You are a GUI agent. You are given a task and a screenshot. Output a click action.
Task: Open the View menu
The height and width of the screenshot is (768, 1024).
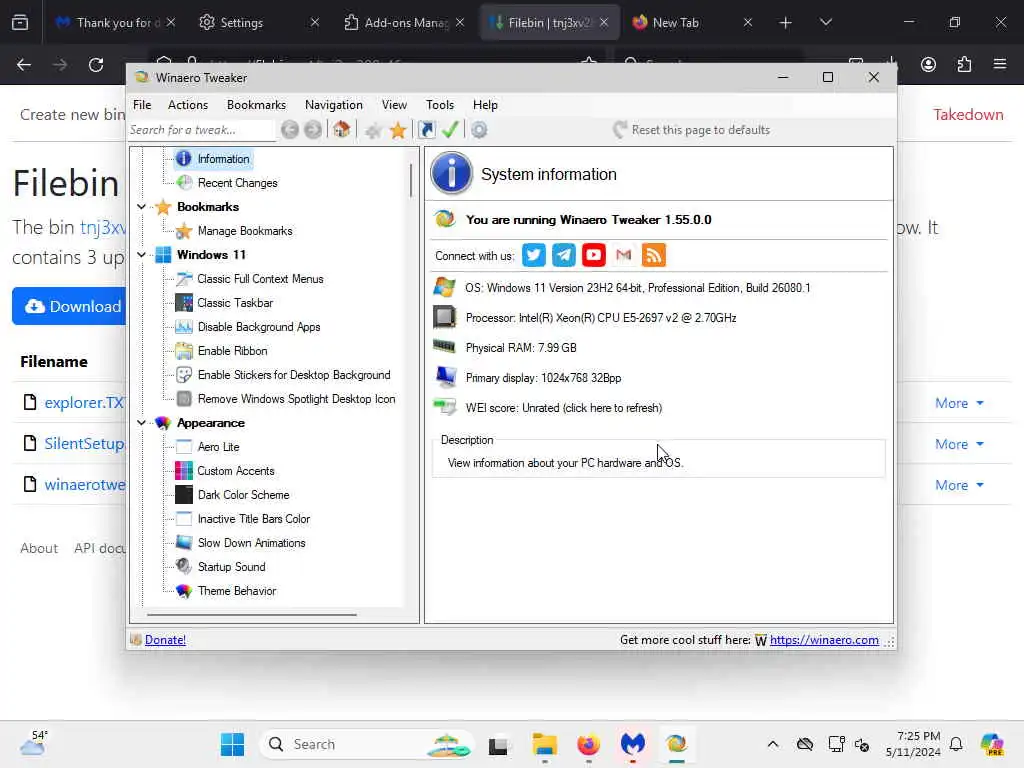394,105
